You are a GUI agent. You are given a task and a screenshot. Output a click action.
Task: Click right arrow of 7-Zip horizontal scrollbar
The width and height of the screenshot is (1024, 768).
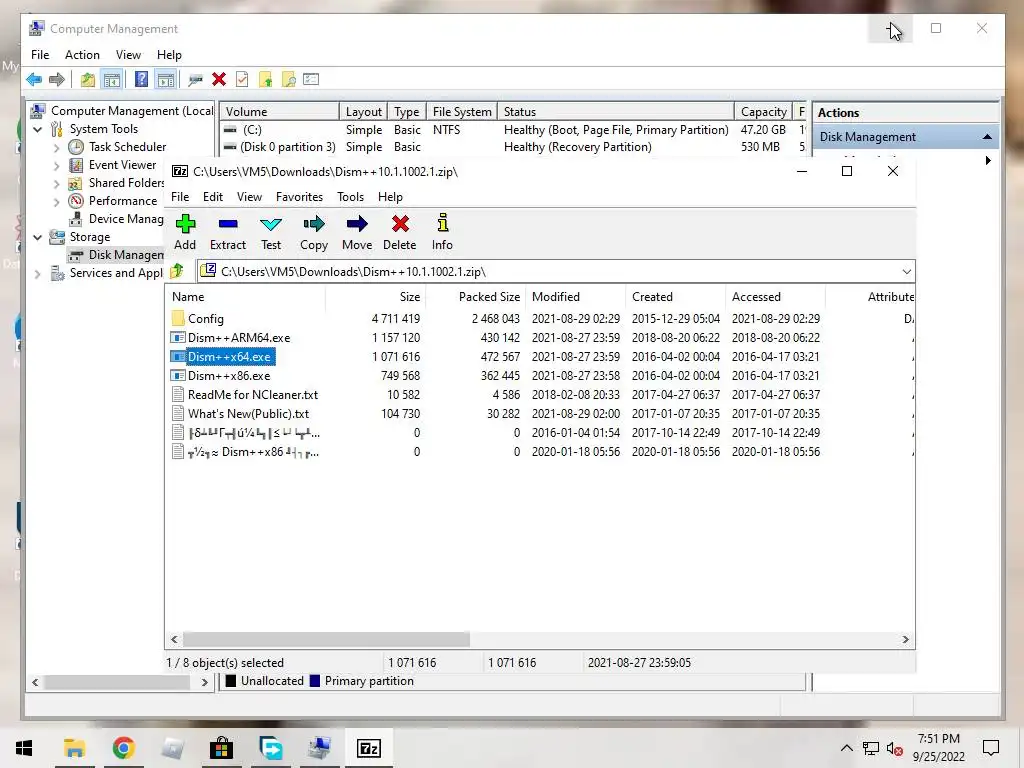coord(905,639)
